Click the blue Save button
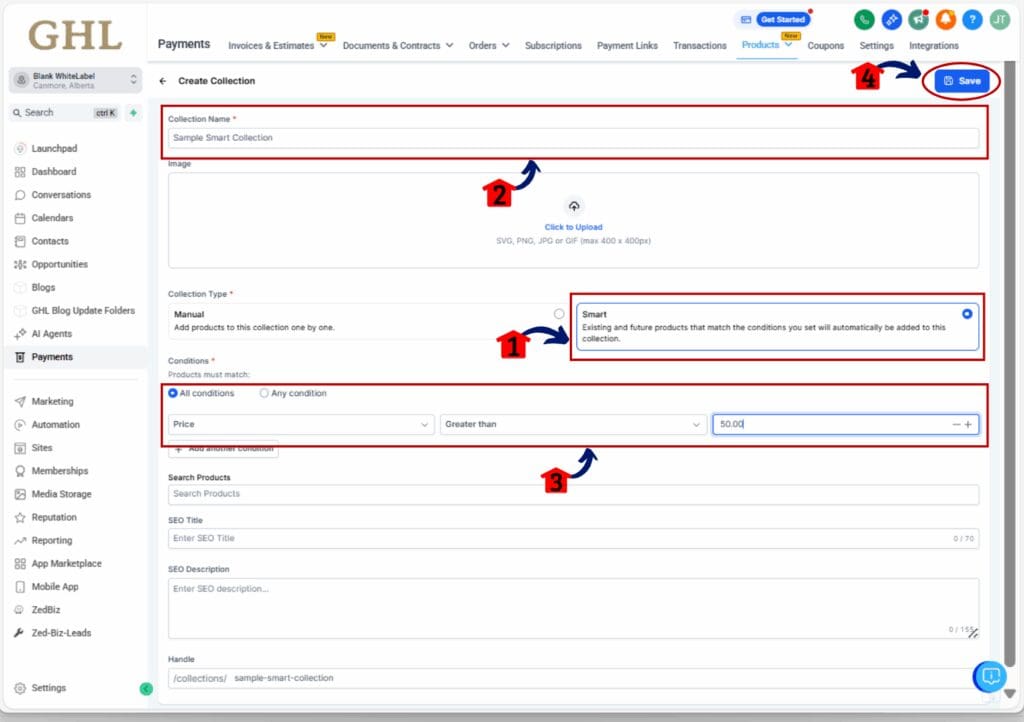Screen dimensions: 1024x722 coord(962,81)
